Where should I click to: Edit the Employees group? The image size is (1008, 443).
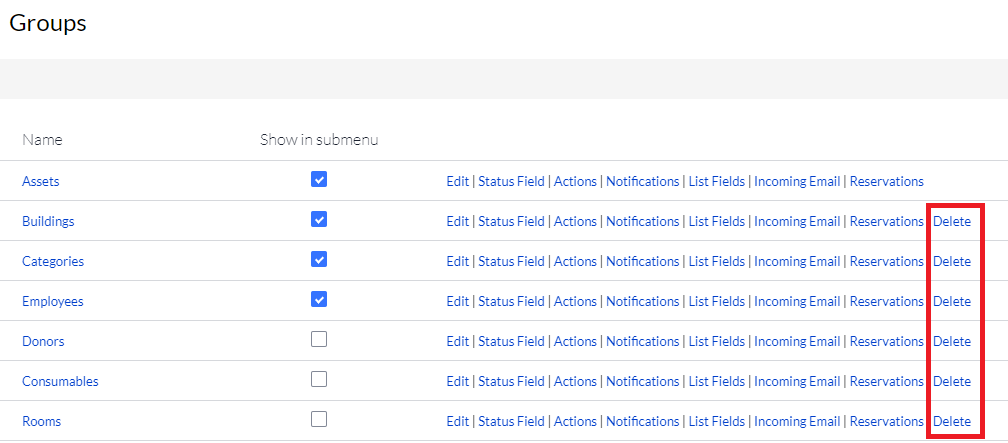point(458,301)
